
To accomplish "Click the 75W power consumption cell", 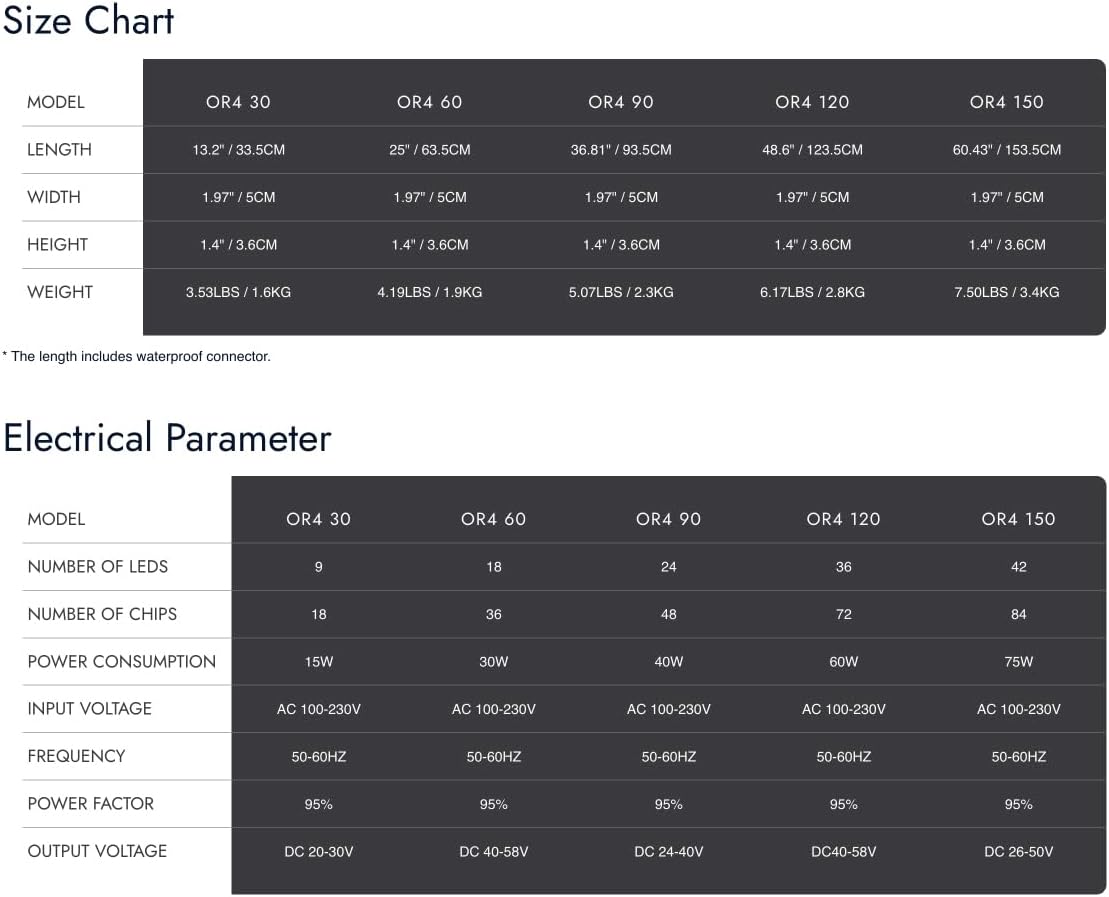I will click(x=1018, y=662).
